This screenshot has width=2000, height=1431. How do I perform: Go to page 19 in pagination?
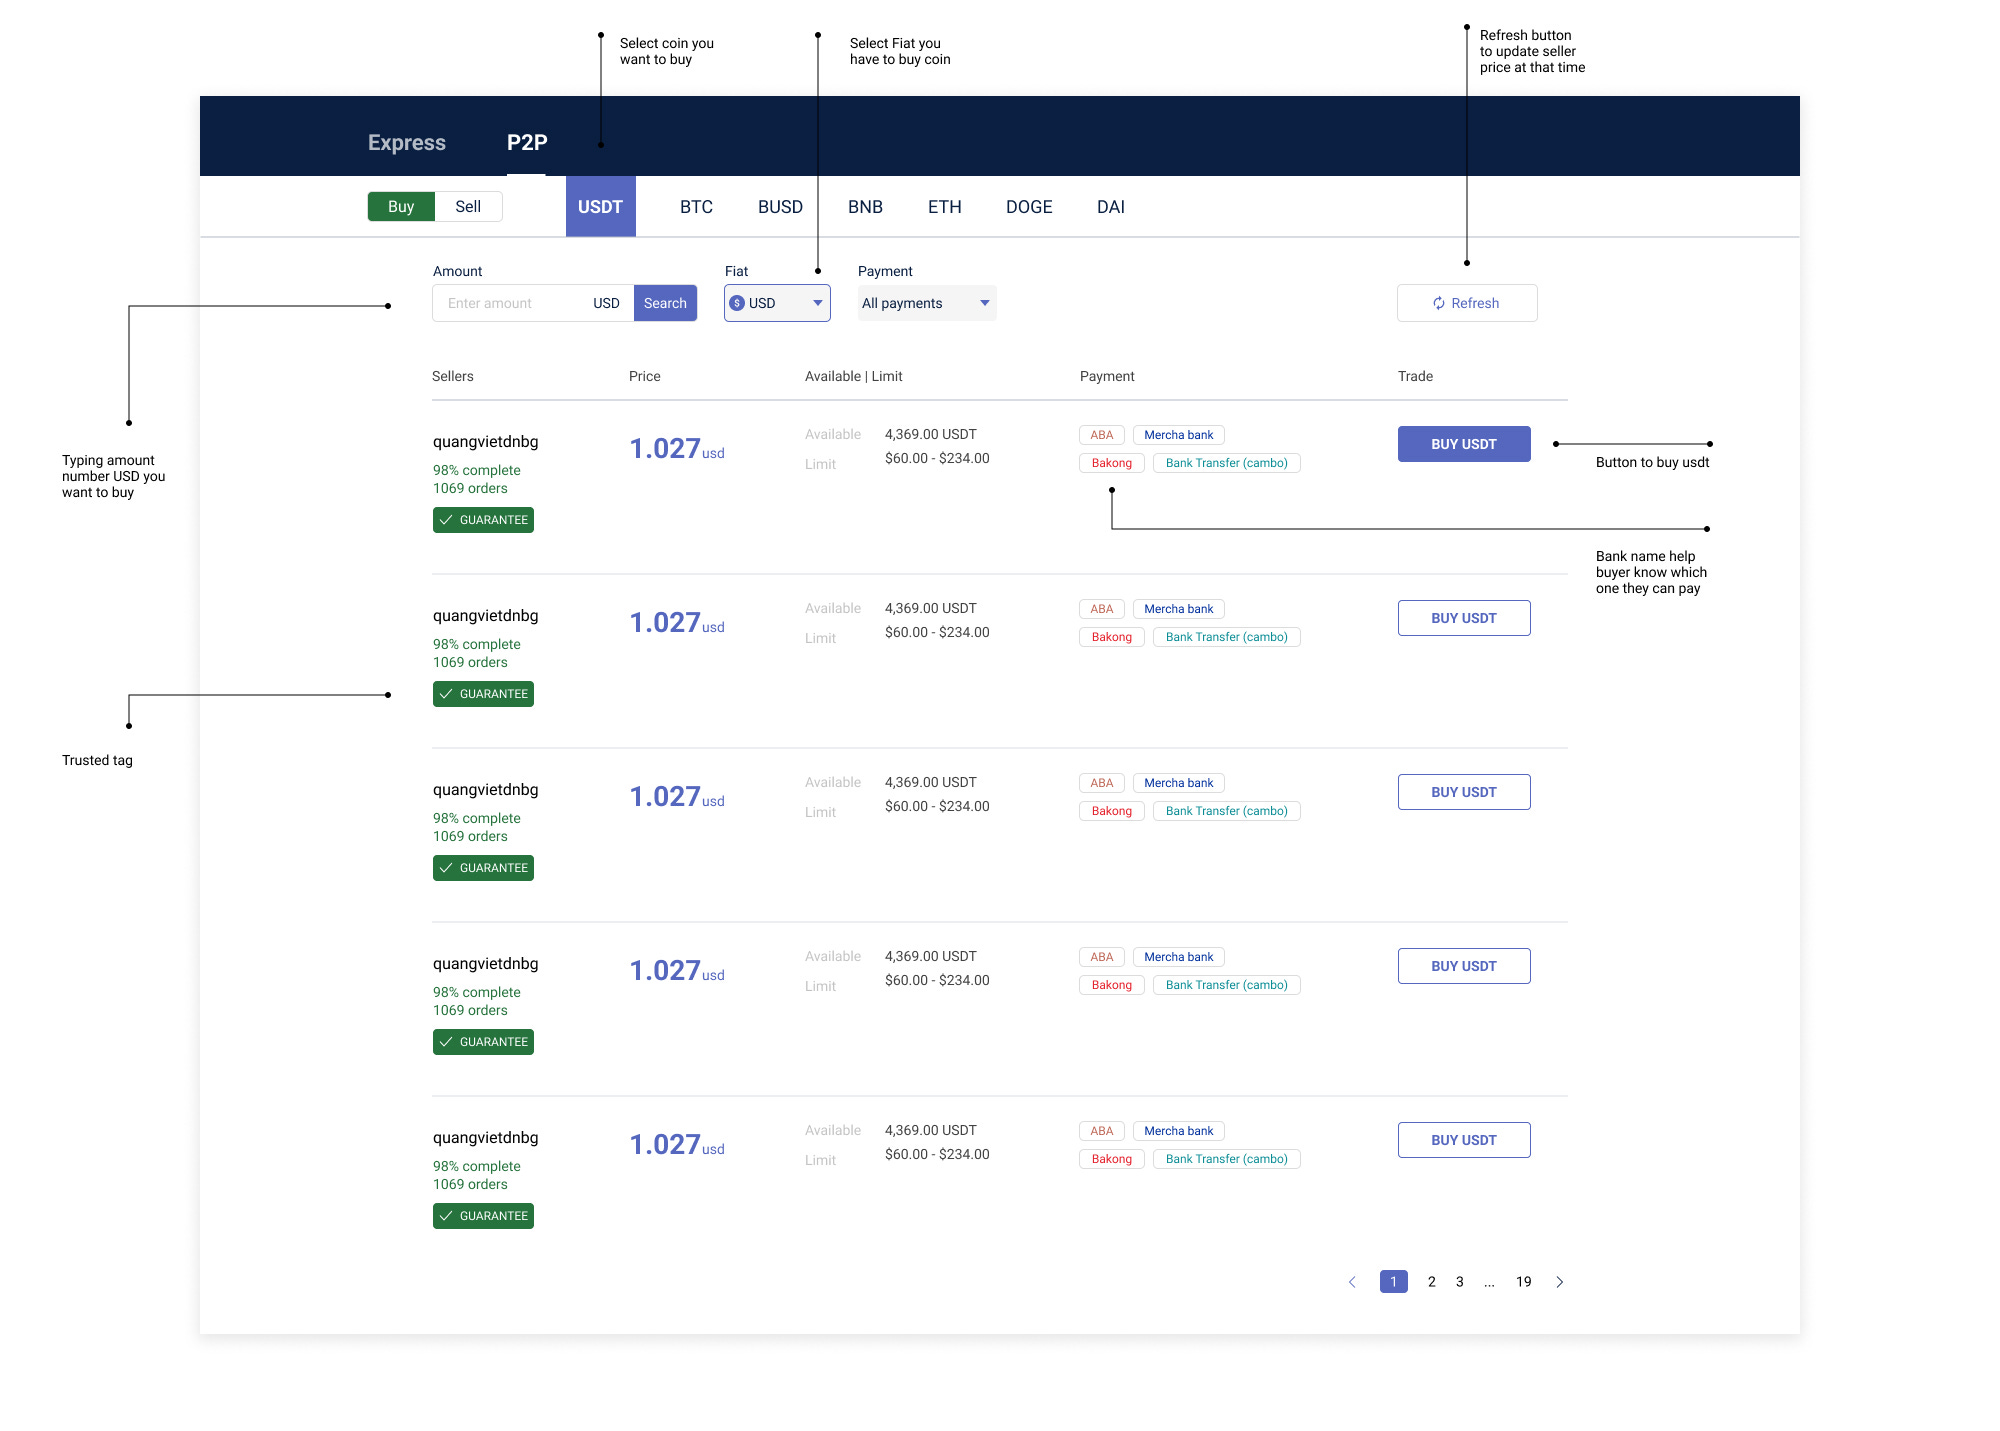coord(1523,1281)
